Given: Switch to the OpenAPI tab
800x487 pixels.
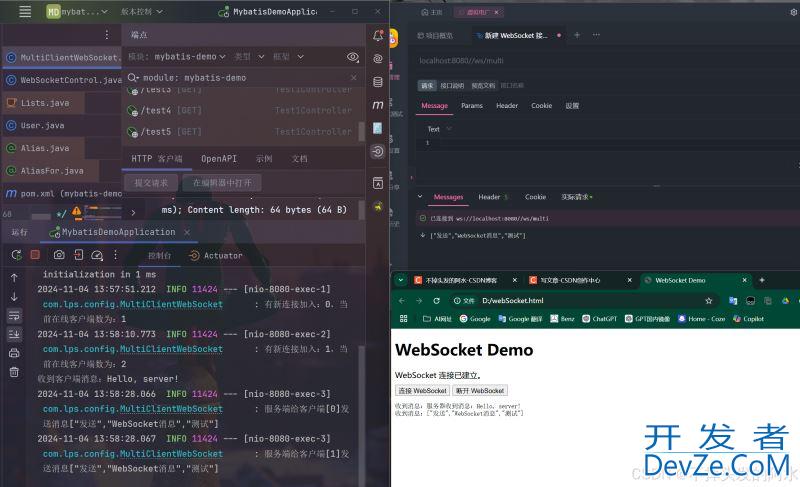Looking at the screenshot, I should tap(219, 159).
